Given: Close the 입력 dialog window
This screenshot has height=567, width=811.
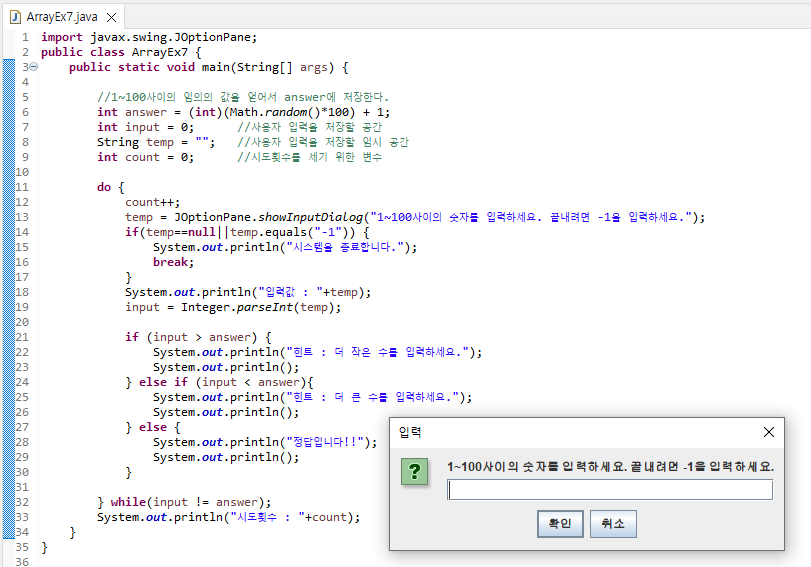Looking at the screenshot, I should [769, 432].
